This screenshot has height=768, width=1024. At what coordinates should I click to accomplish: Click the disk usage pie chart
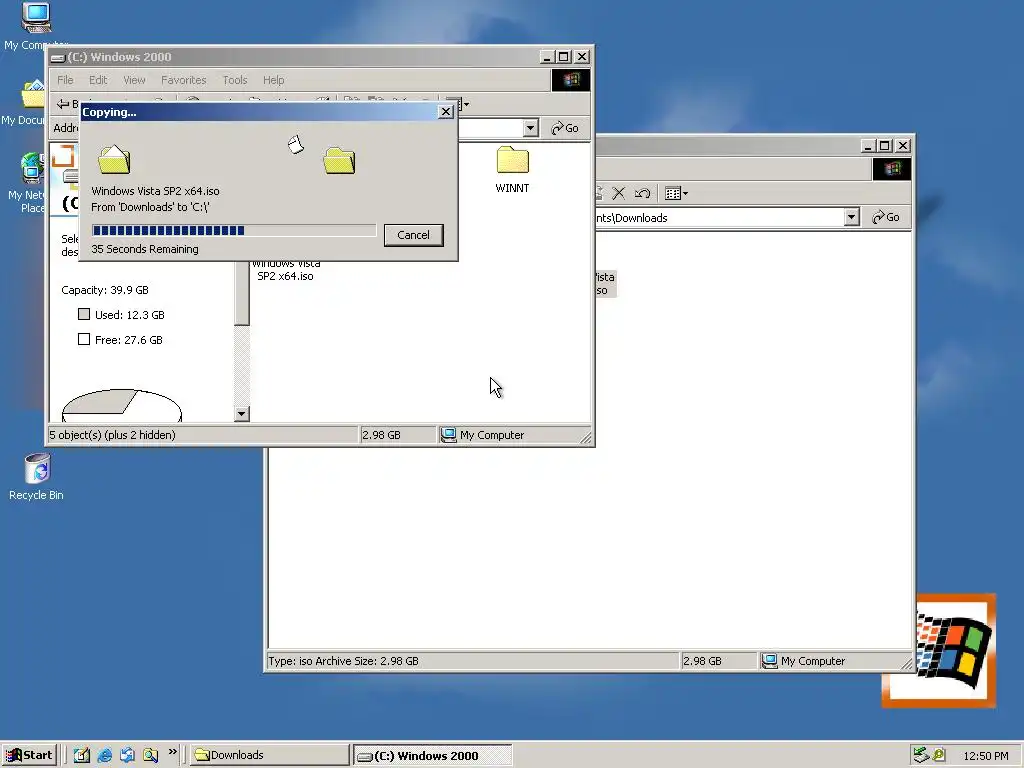[x=121, y=406]
